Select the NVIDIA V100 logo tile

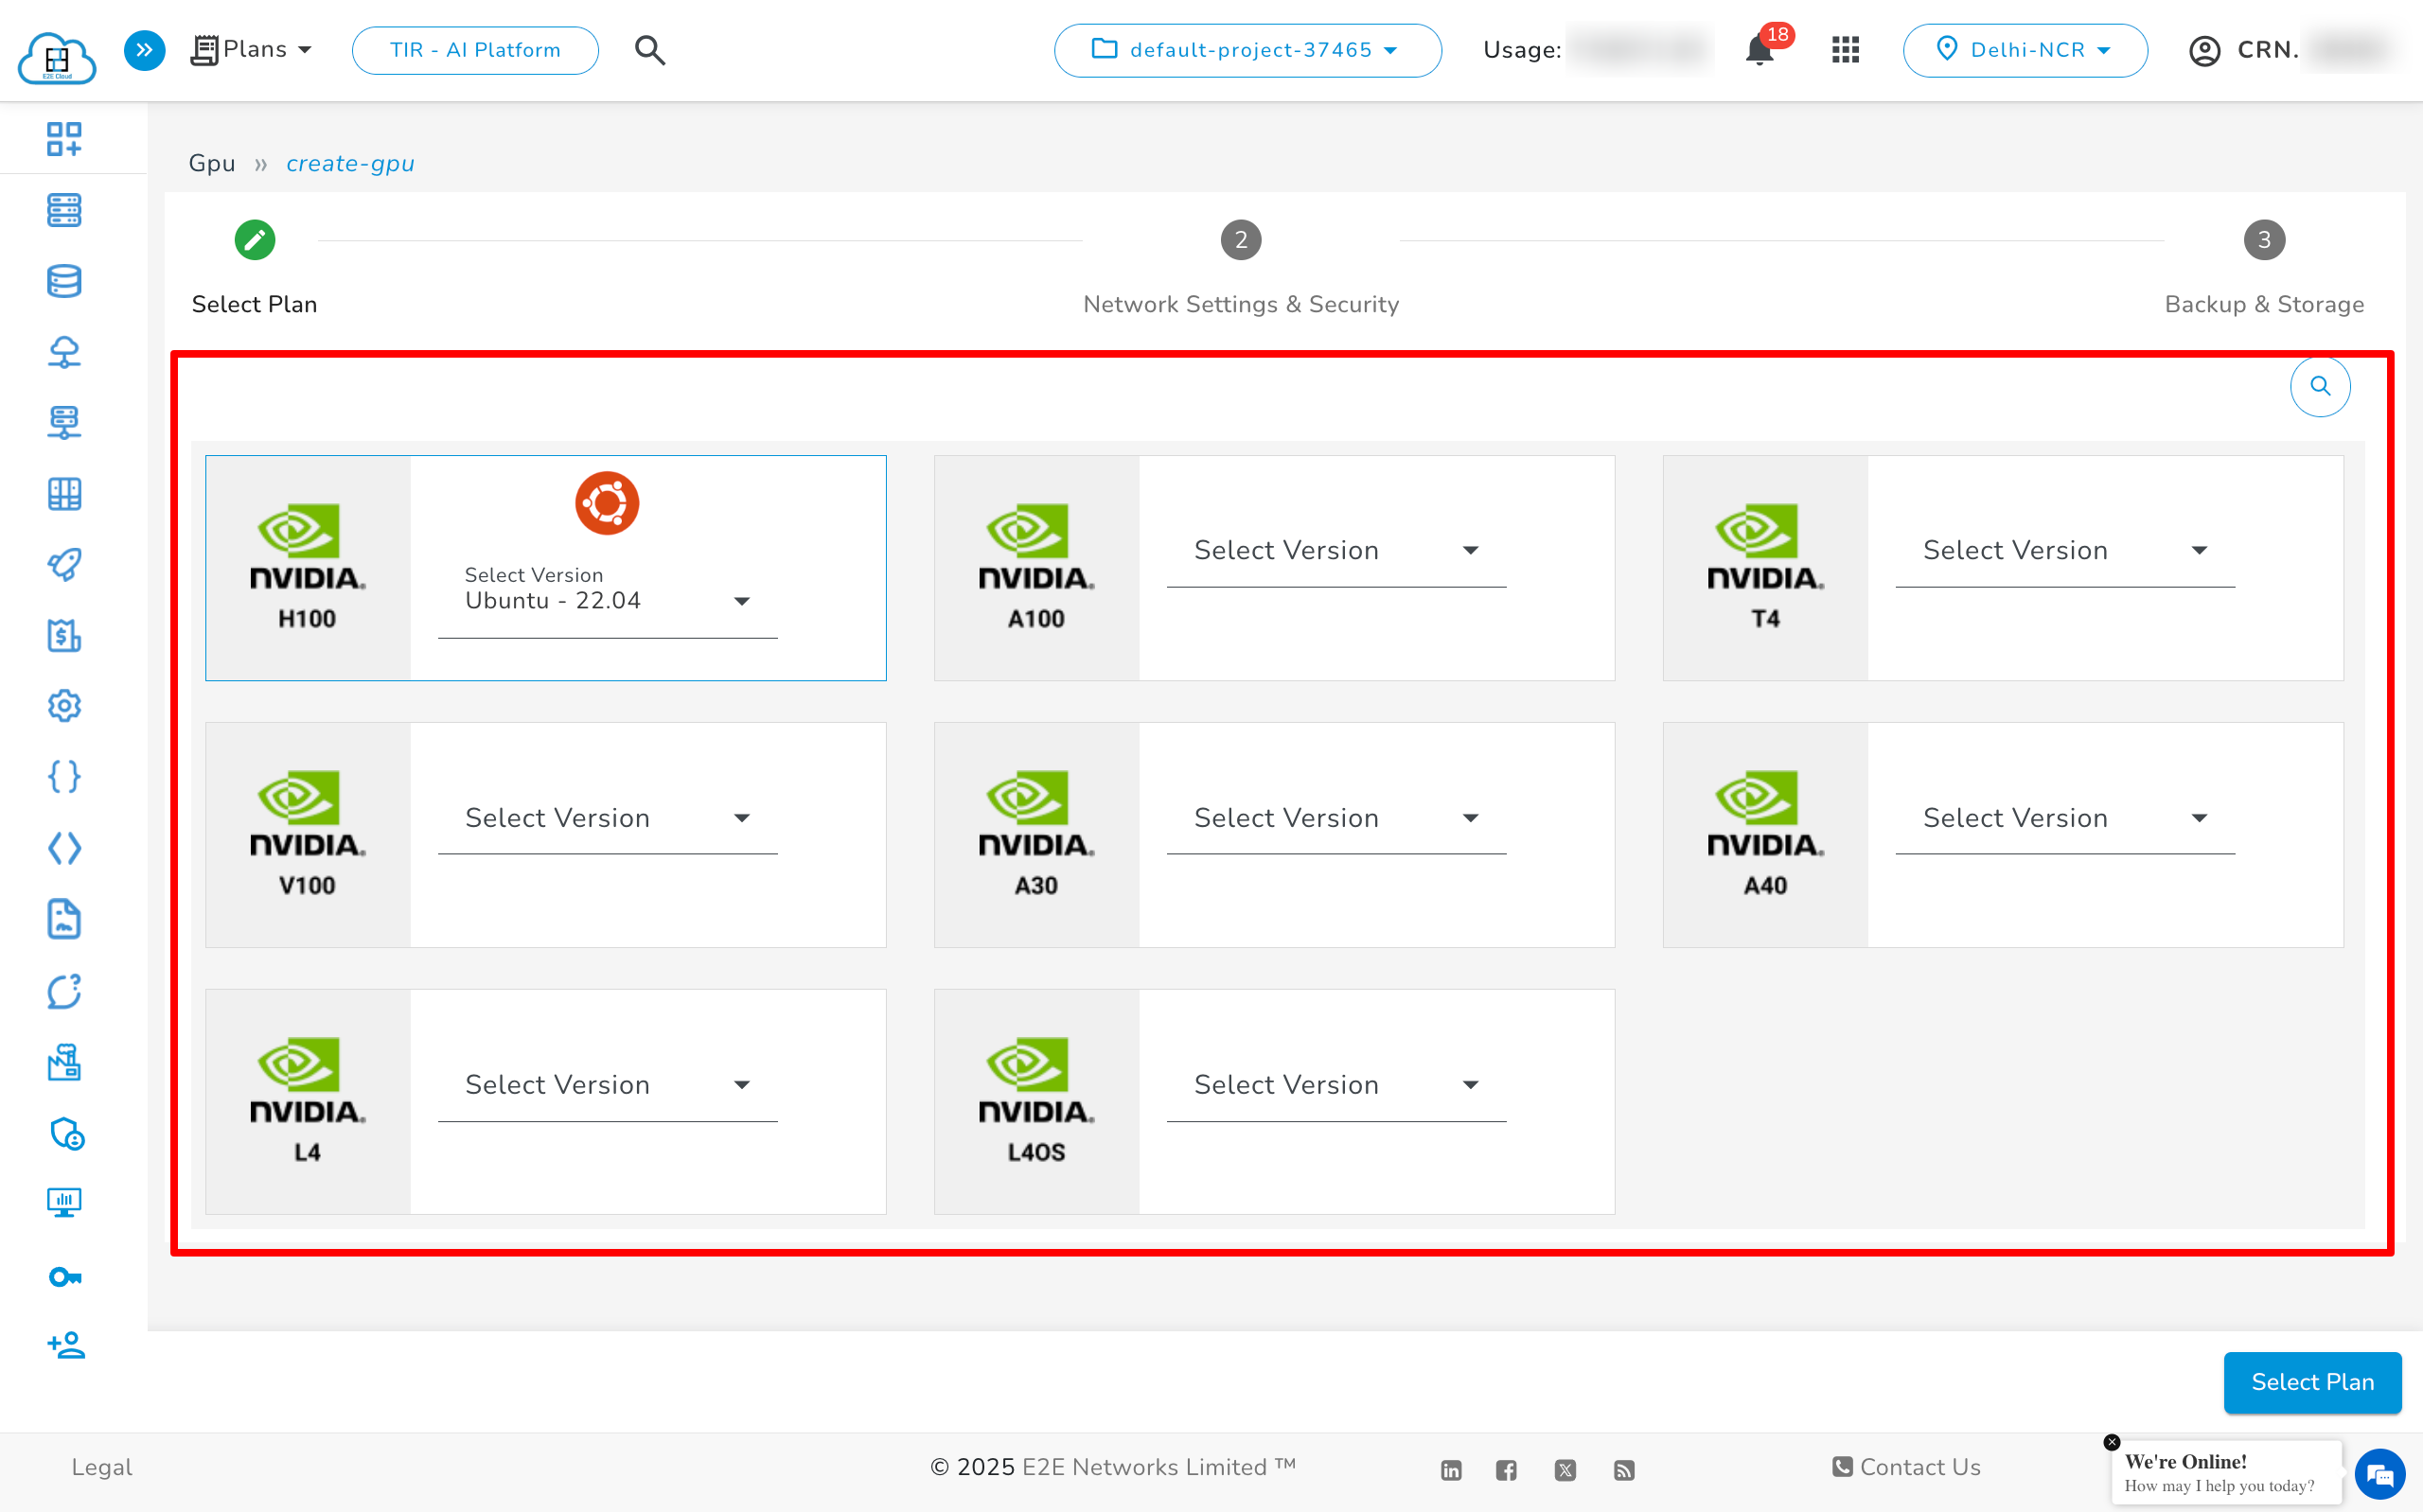click(x=308, y=834)
